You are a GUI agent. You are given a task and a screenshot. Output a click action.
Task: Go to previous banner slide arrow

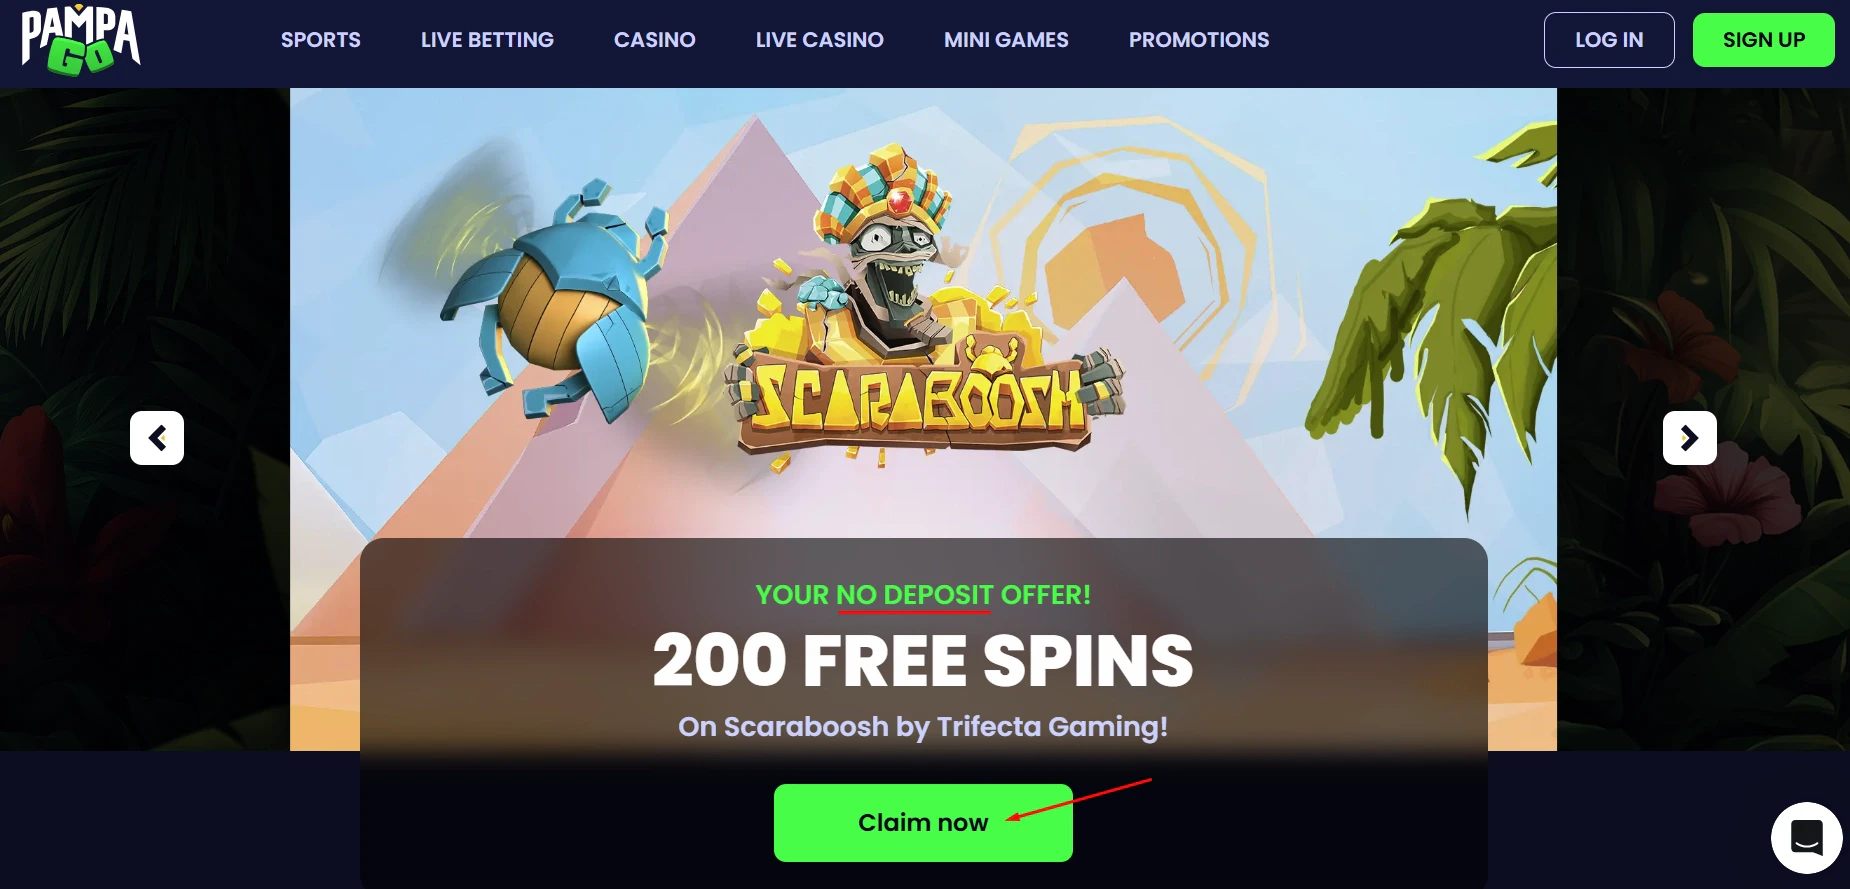157,438
